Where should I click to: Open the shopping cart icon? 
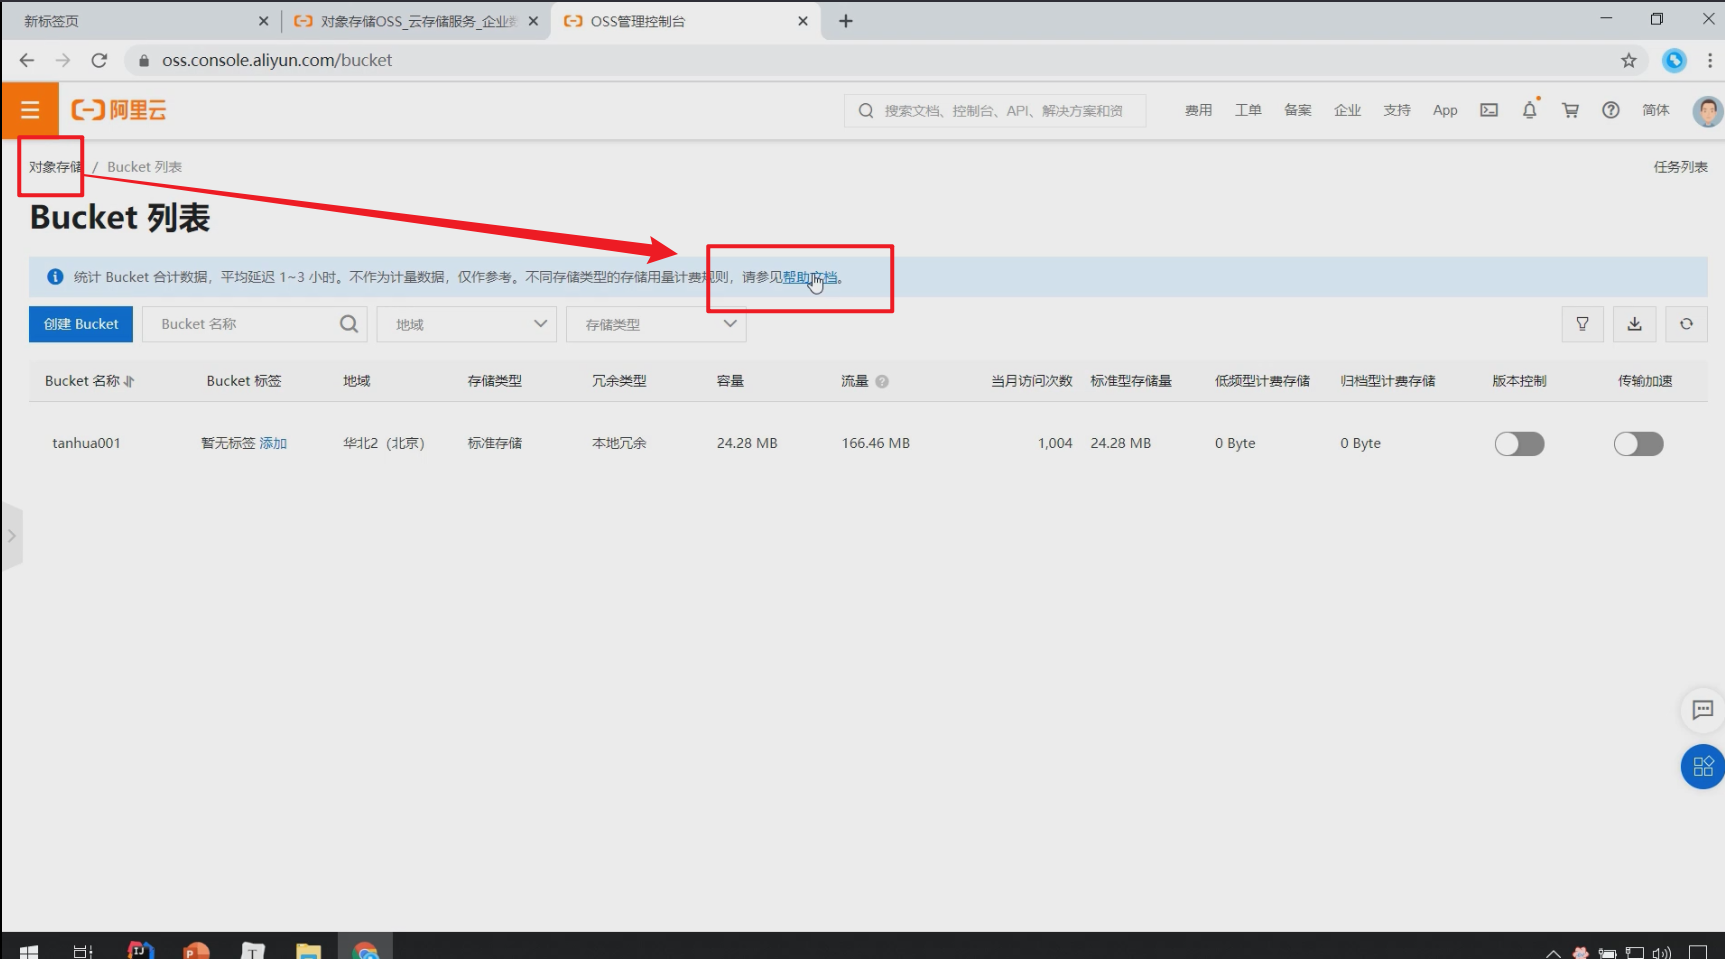(x=1570, y=110)
